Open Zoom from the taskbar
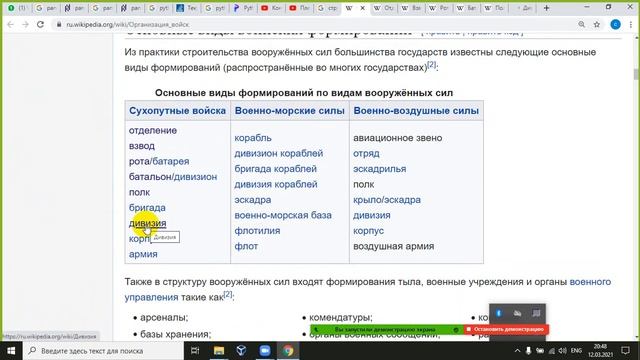 coord(264,351)
